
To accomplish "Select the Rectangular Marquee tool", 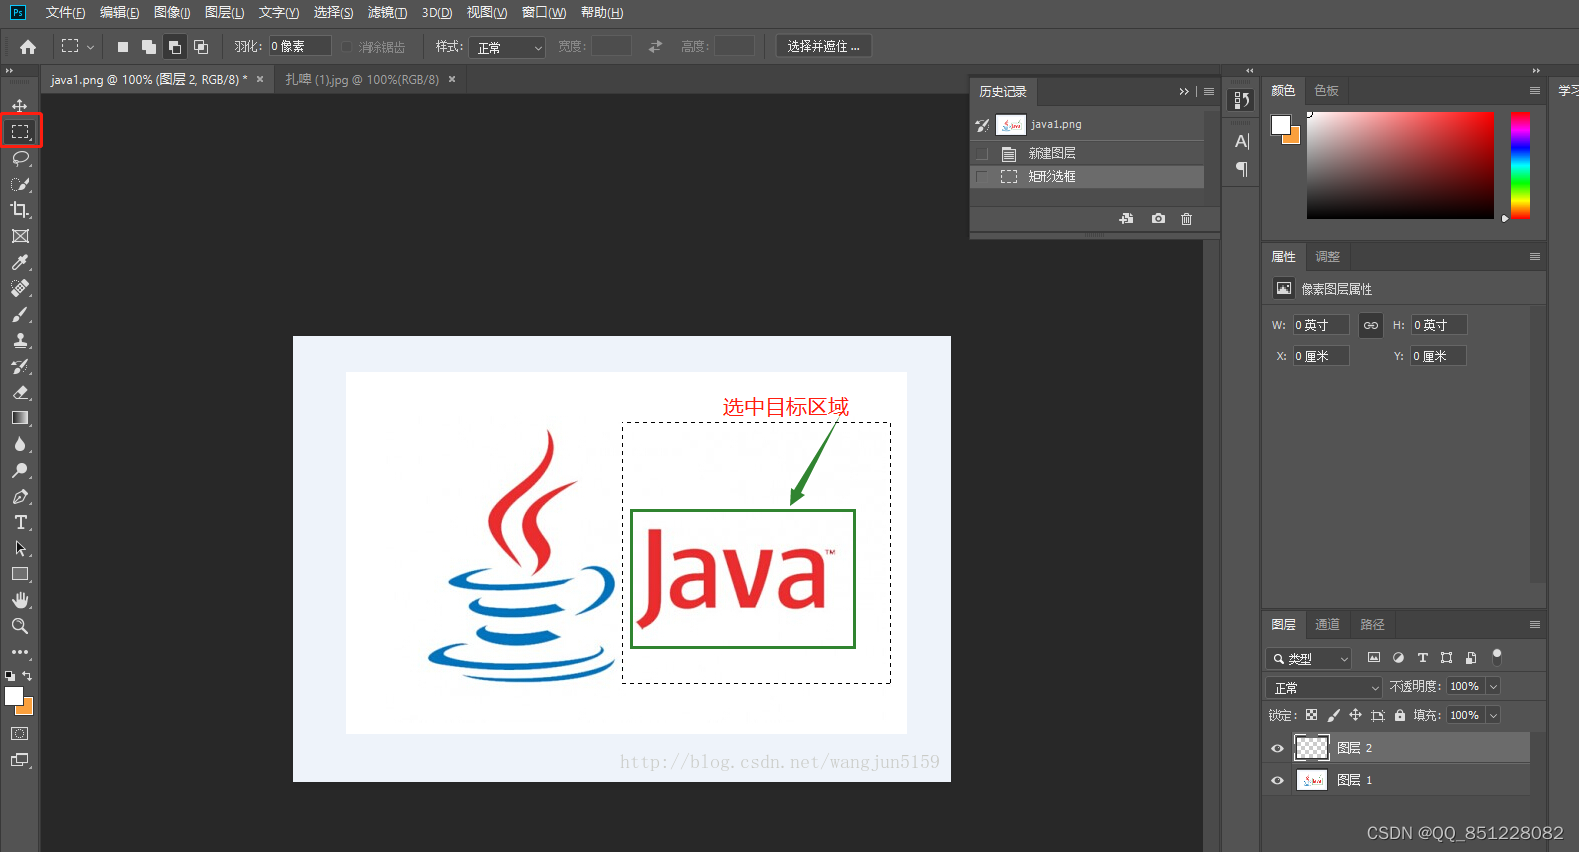I will (x=20, y=132).
